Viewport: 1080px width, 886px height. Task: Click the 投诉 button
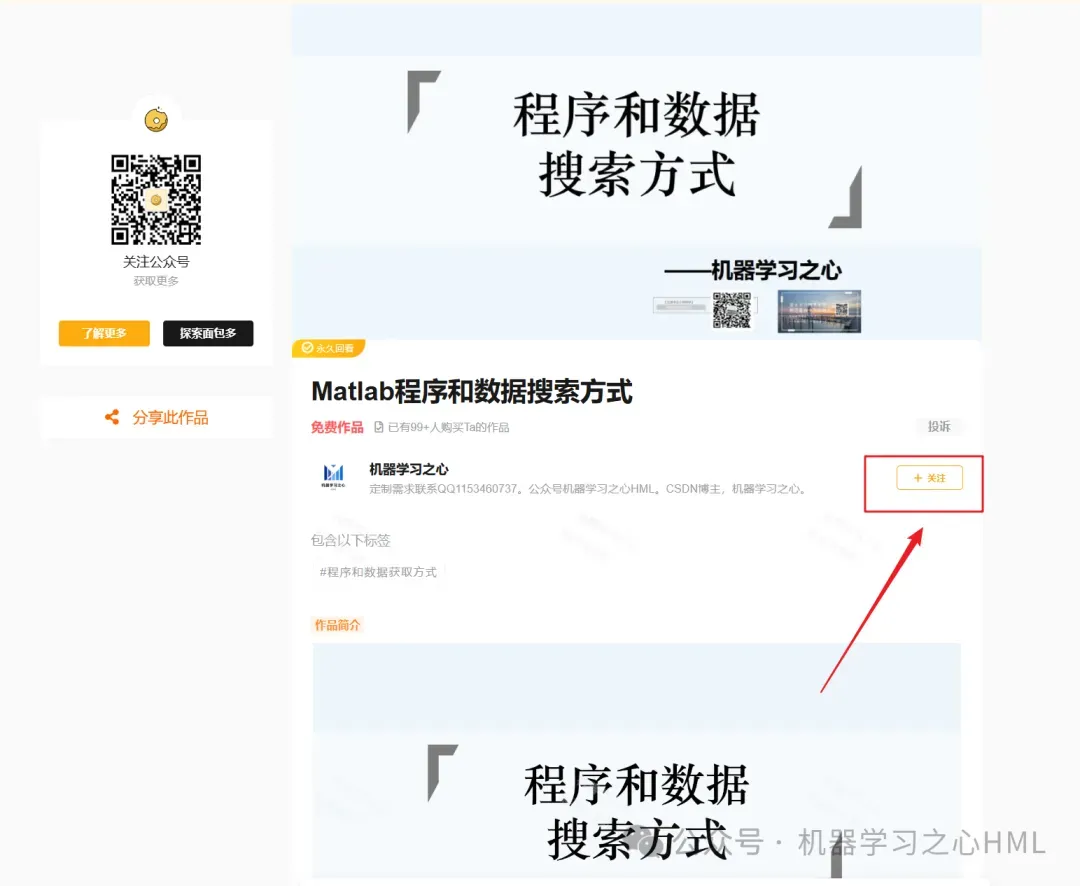point(939,426)
